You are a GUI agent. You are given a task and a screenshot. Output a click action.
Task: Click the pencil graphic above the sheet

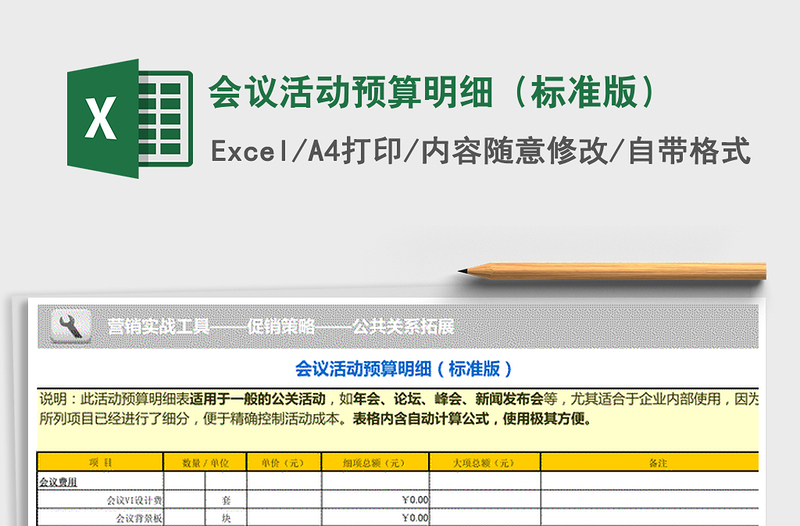(612, 270)
